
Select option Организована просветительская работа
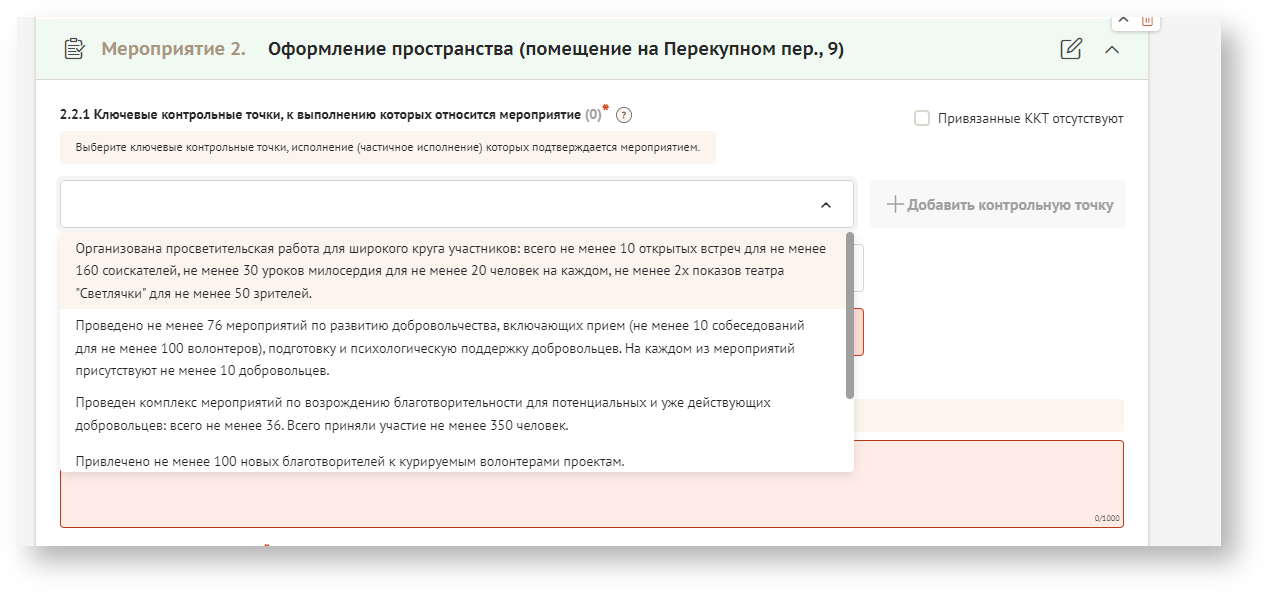pos(452,271)
